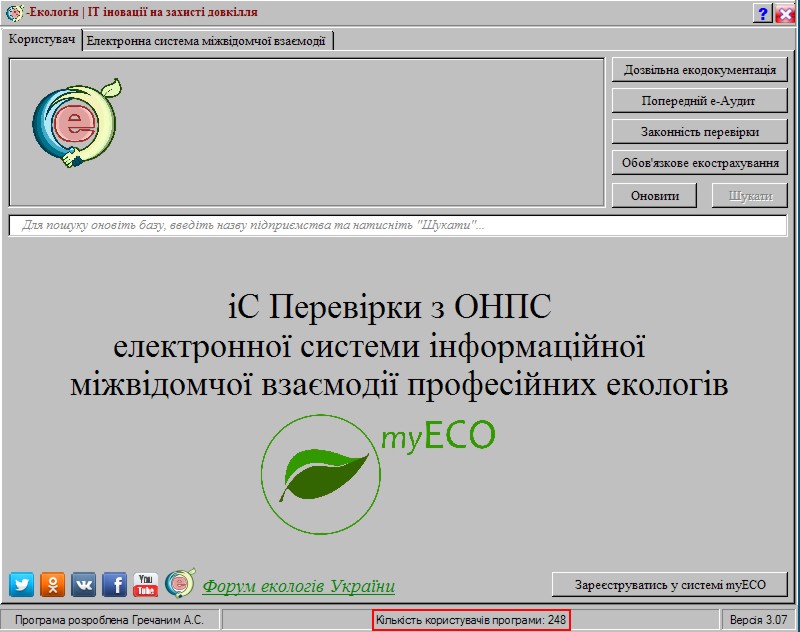Click the large e-Ecology logo in top panel
Screen dimensions: 800x632
tap(77, 123)
